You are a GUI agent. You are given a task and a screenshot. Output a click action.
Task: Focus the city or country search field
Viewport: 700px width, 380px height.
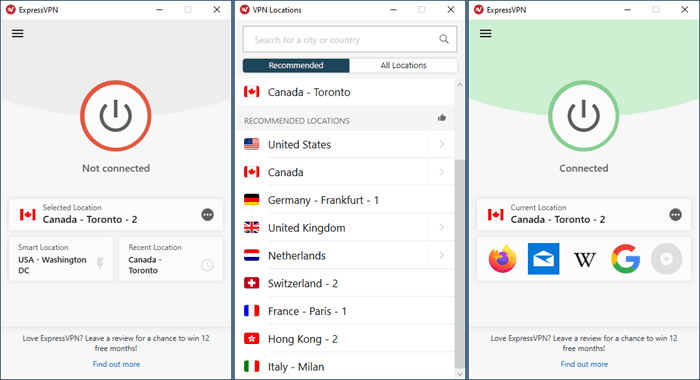coord(350,40)
